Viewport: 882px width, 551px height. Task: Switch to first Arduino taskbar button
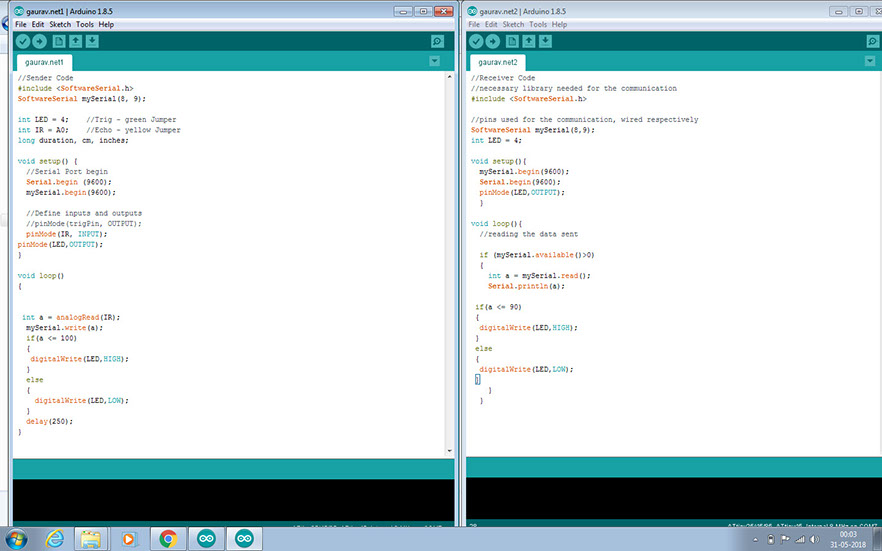[x=206, y=539]
